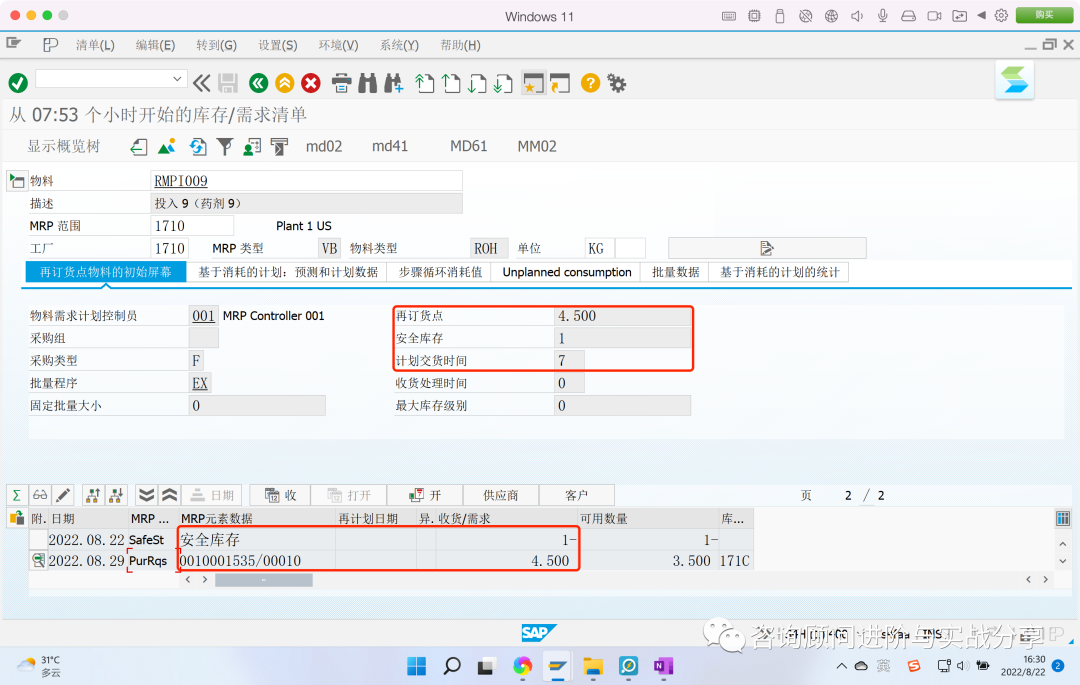Screen dimensions: 1080x685
Task: Click the sum (Σ) icon above the list
Action: coord(18,494)
